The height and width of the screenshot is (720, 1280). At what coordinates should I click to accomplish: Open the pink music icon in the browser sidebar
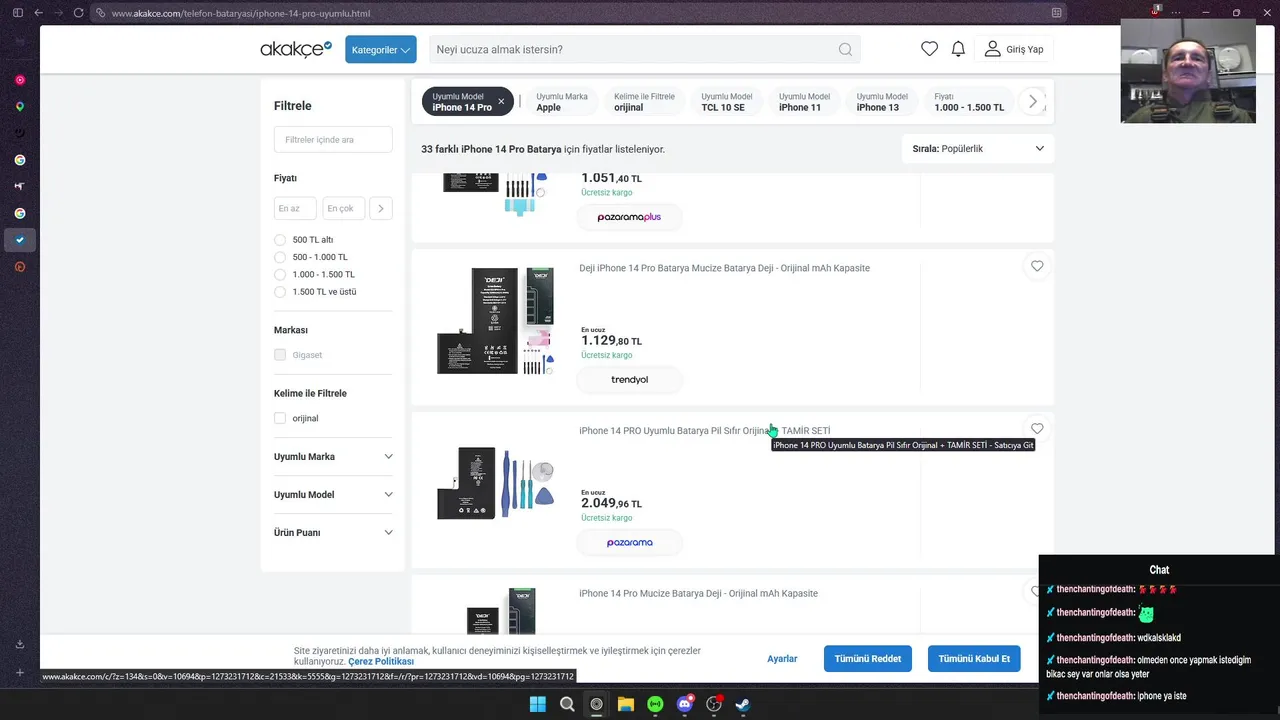[x=19, y=80]
